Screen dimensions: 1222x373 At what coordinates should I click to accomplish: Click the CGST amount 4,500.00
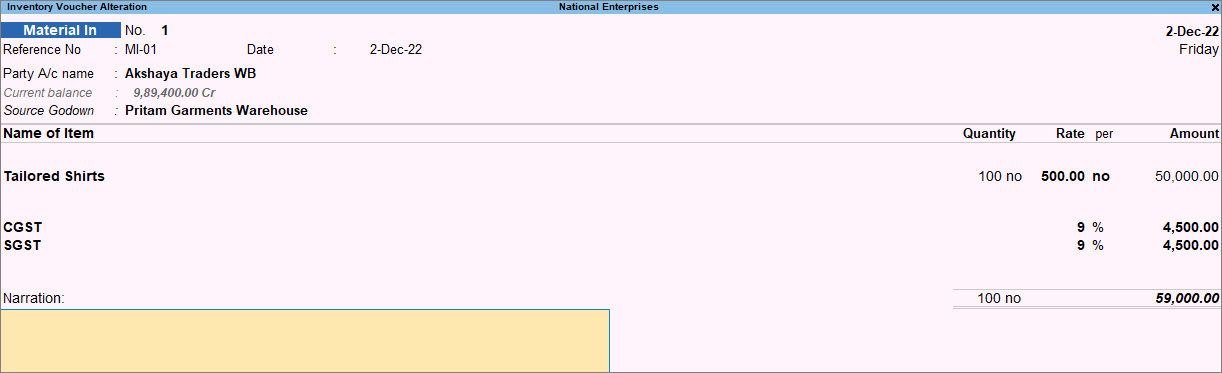[x=1192, y=227]
